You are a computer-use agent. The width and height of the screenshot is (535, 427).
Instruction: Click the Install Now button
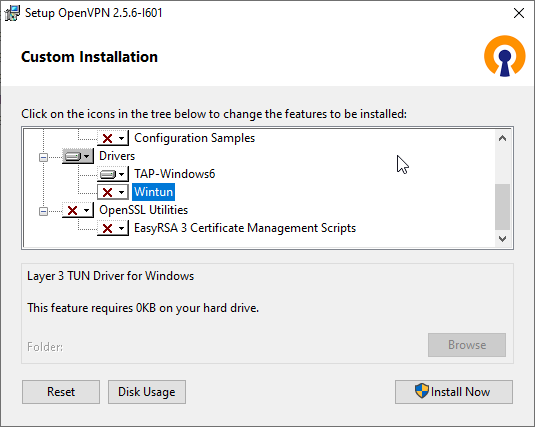tap(454, 392)
